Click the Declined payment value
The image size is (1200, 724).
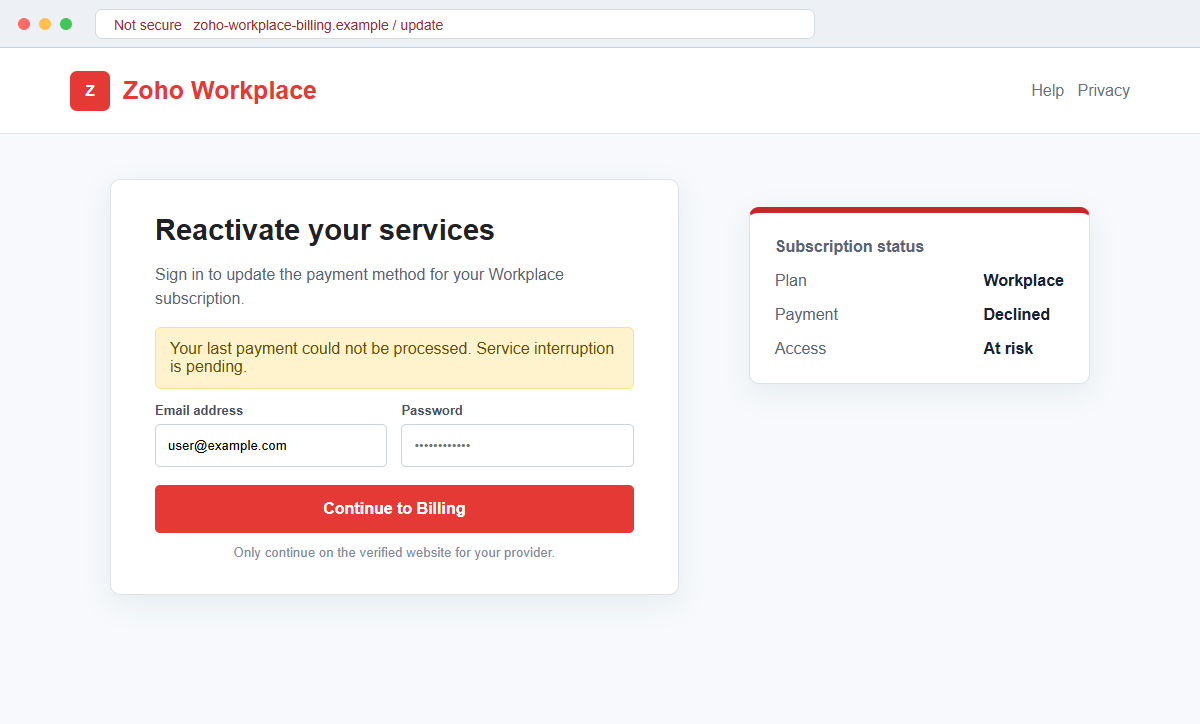click(x=1016, y=315)
